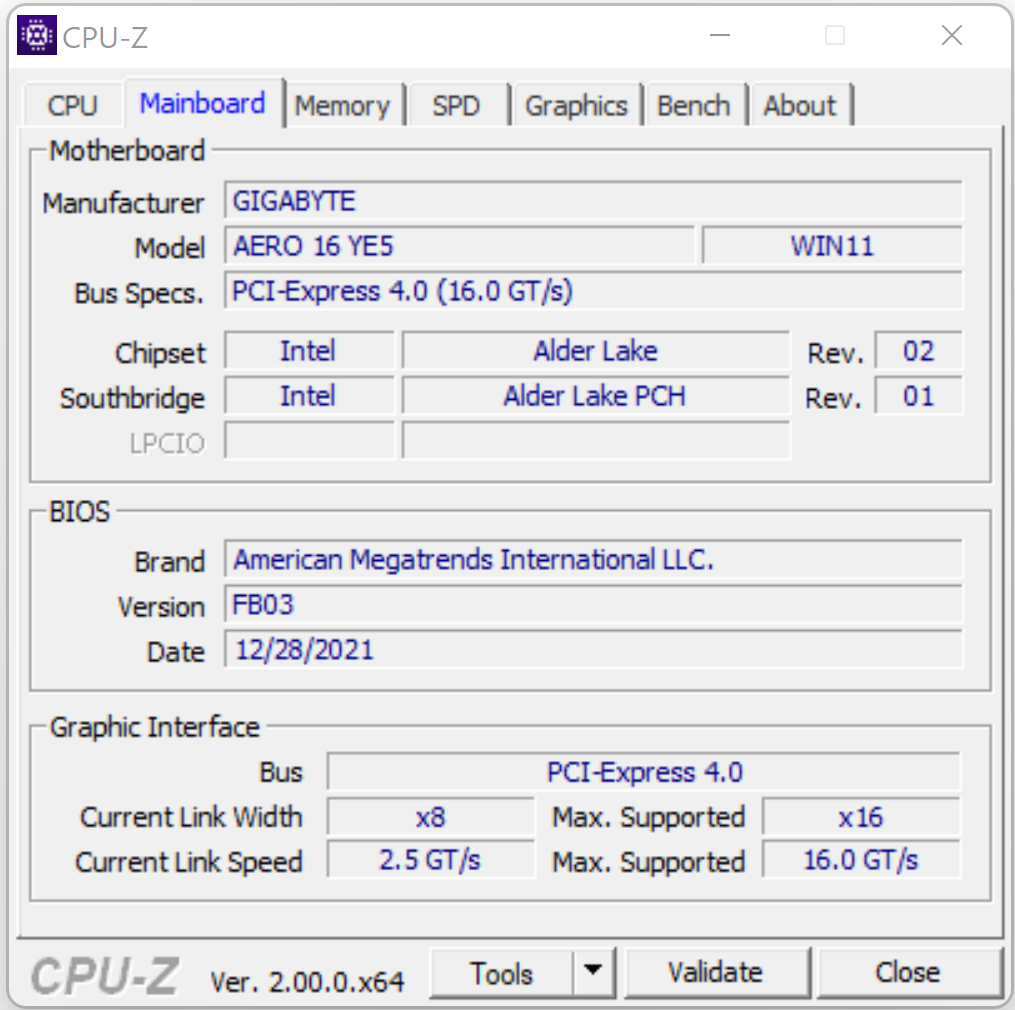Click the CPU-Z app icon in title bar

(37, 37)
